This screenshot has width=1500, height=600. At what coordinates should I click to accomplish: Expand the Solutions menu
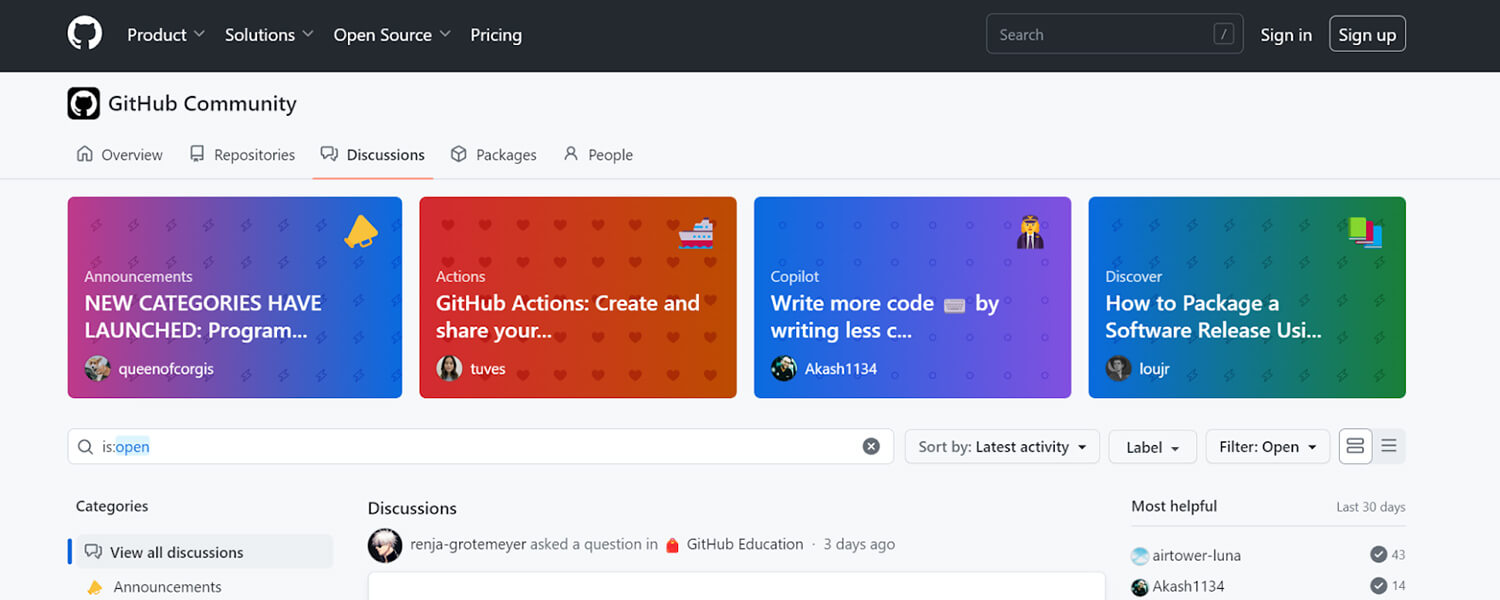click(x=269, y=34)
